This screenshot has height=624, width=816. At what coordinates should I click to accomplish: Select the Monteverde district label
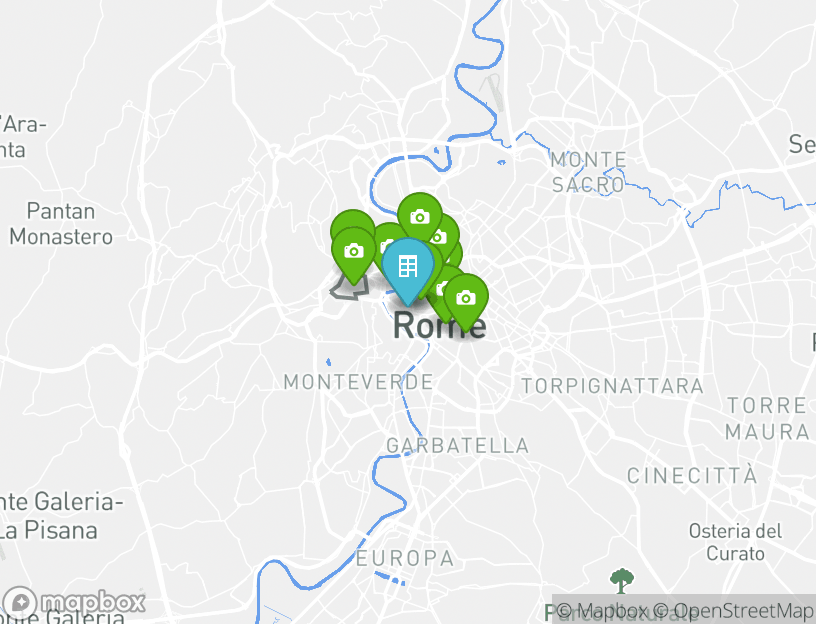359,383
